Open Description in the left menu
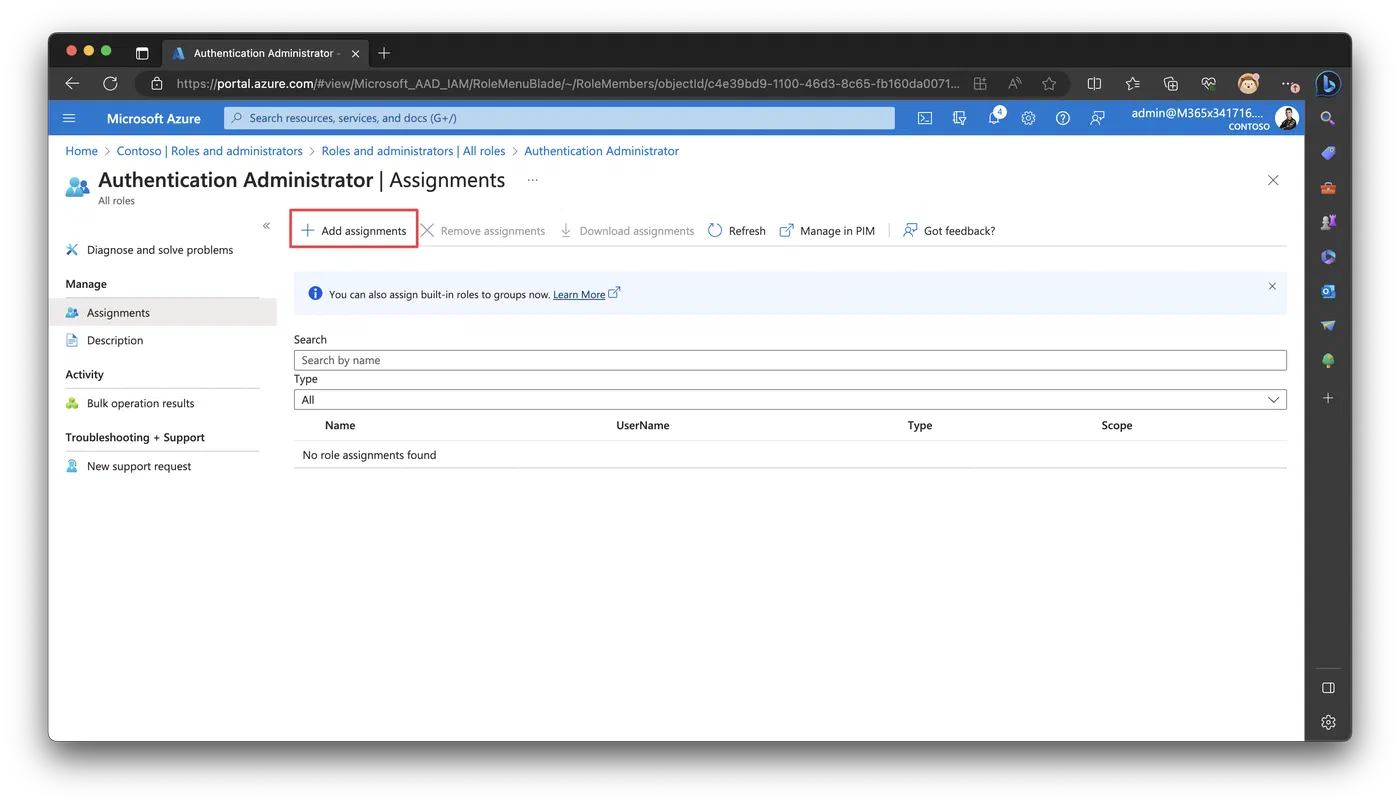This screenshot has height=805, width=1400. pos(114,341)
